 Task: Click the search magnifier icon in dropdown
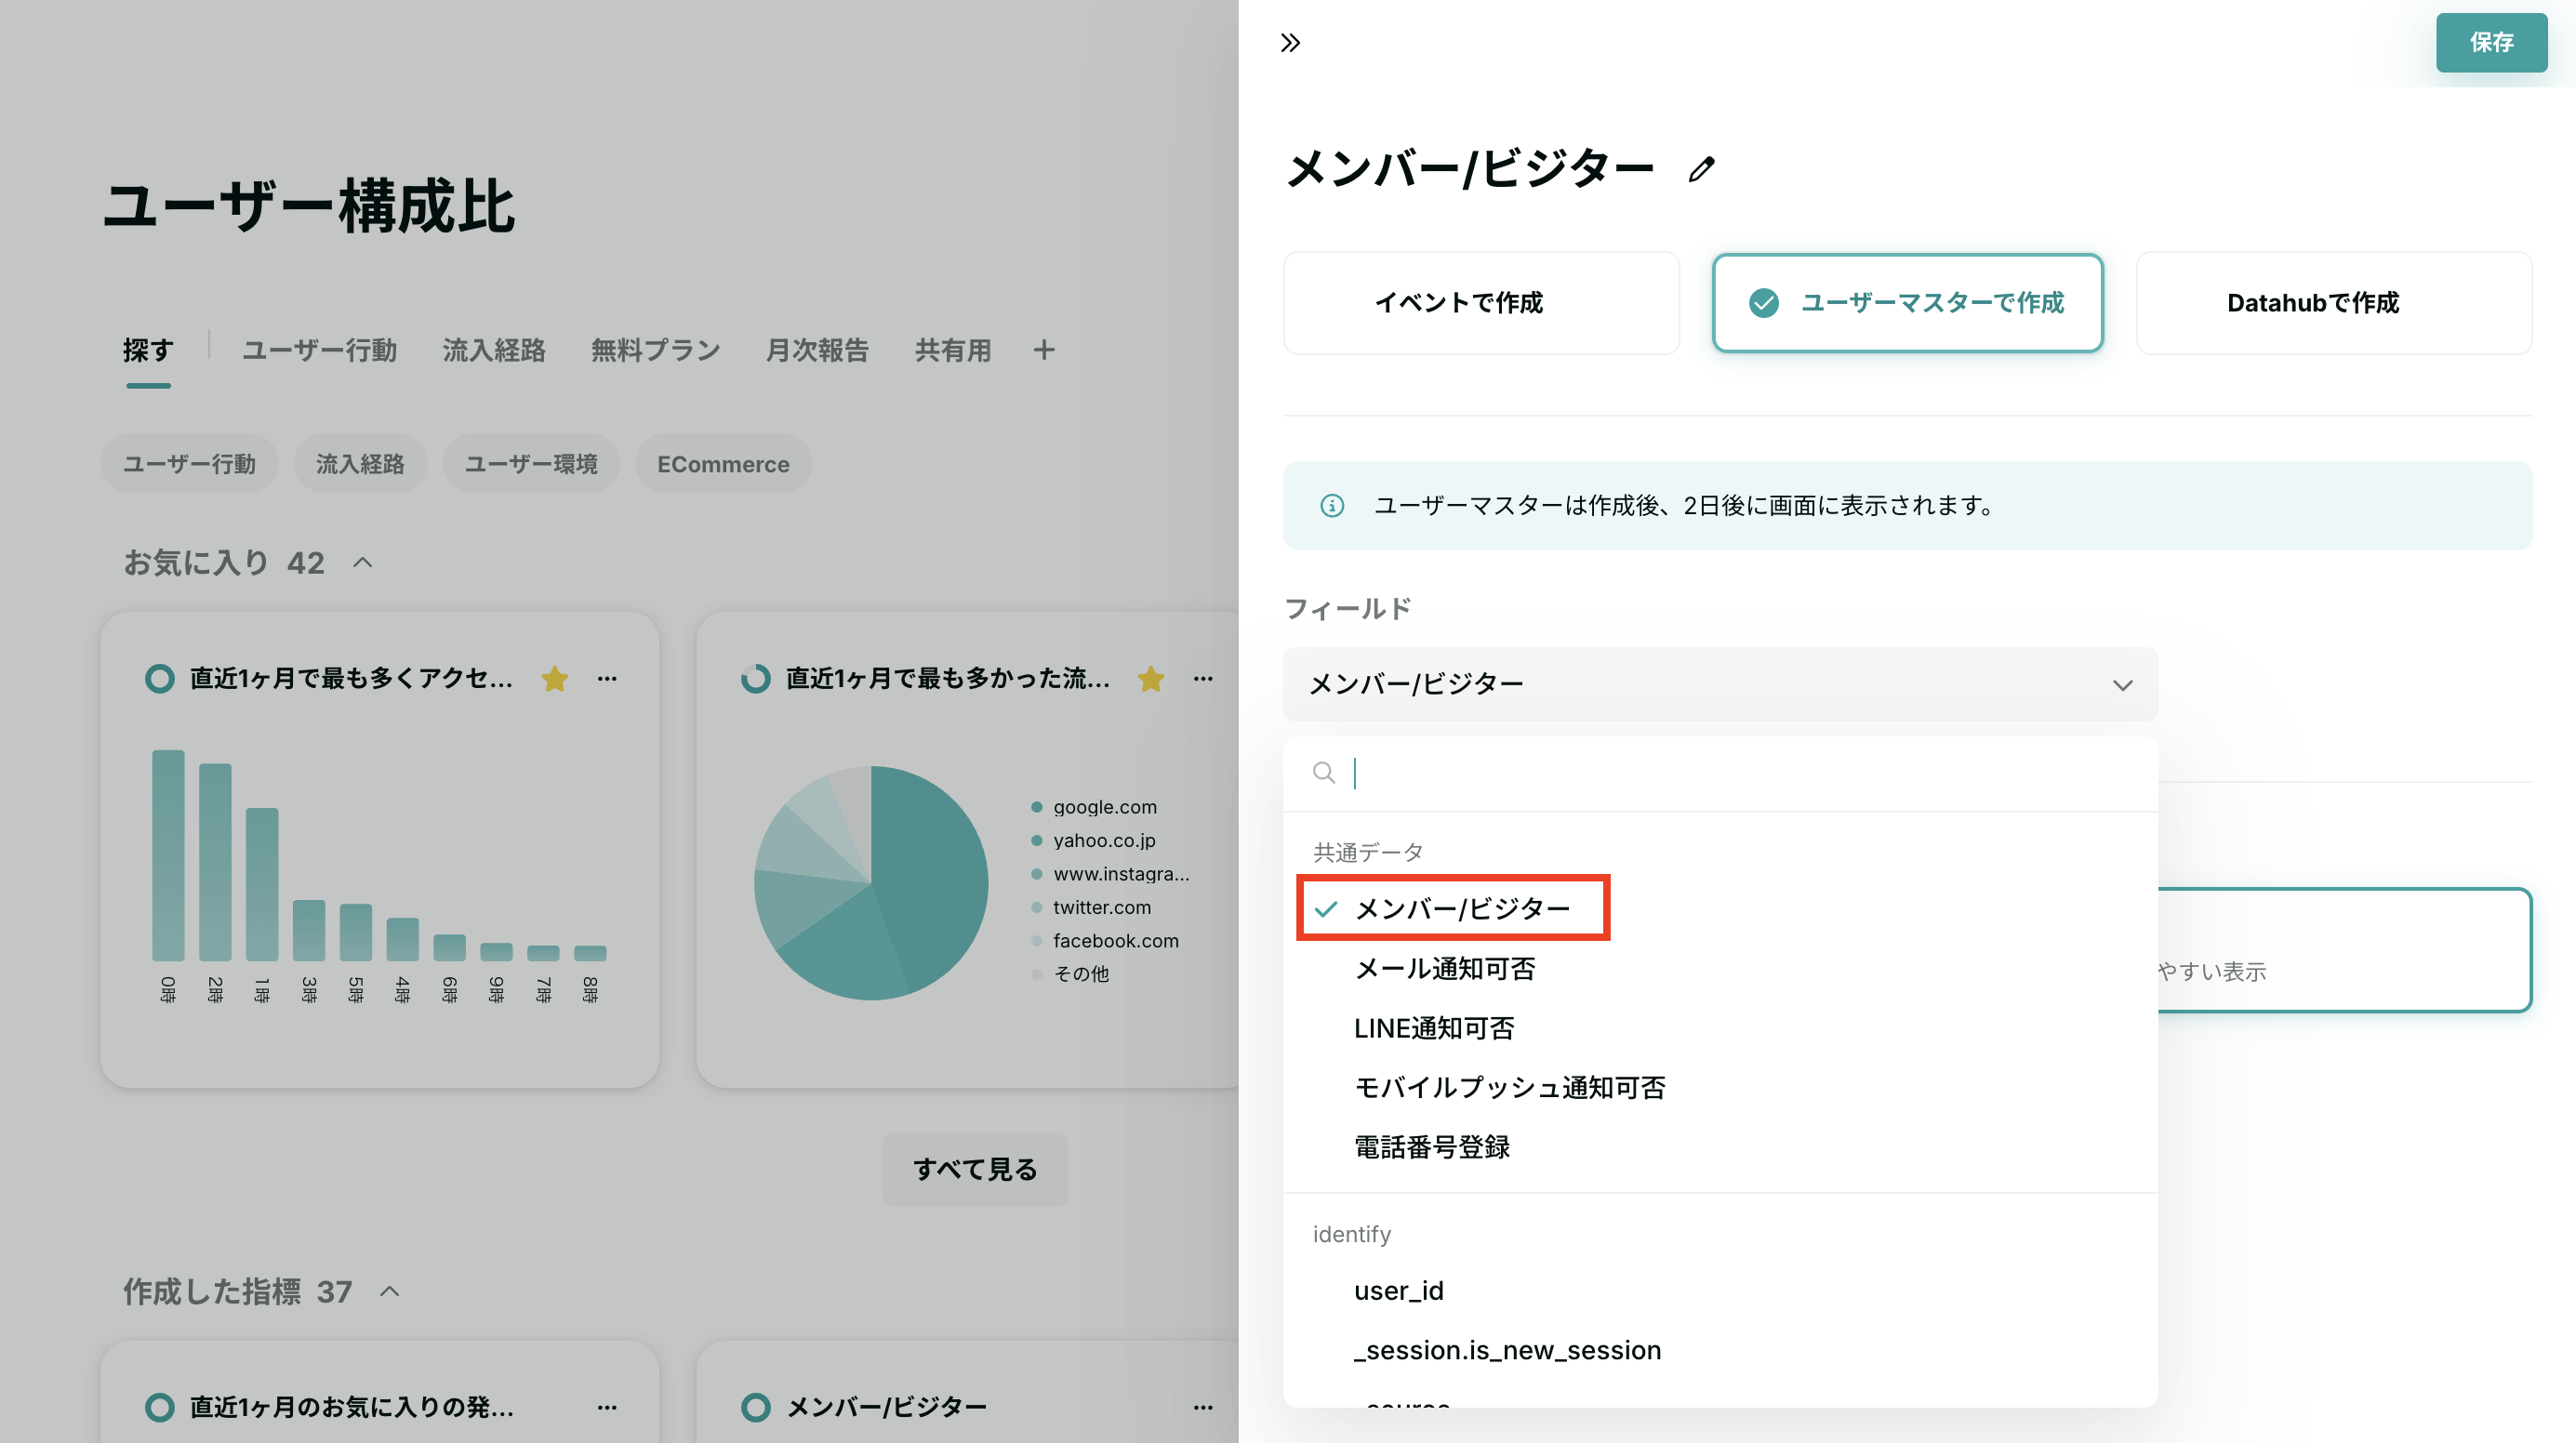(1324, 773)
